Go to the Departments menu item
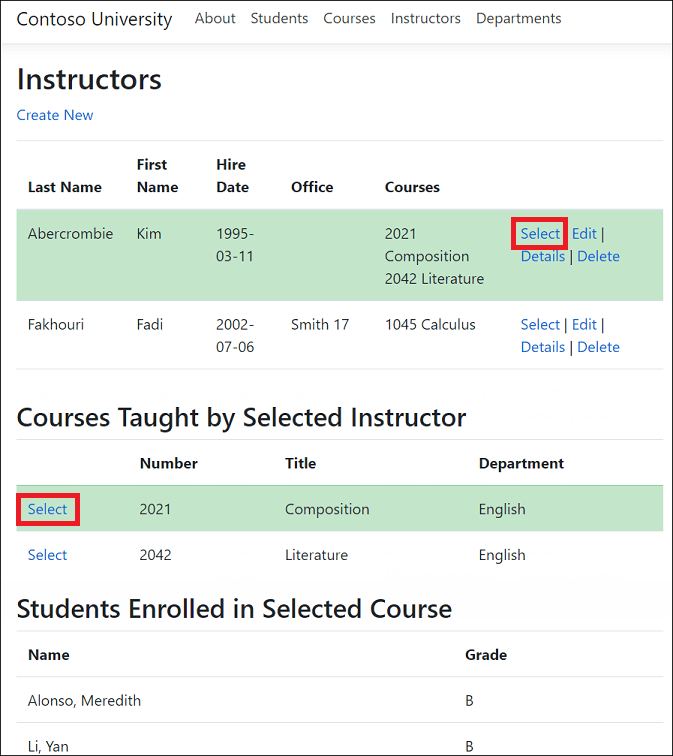 click(518, 18)
